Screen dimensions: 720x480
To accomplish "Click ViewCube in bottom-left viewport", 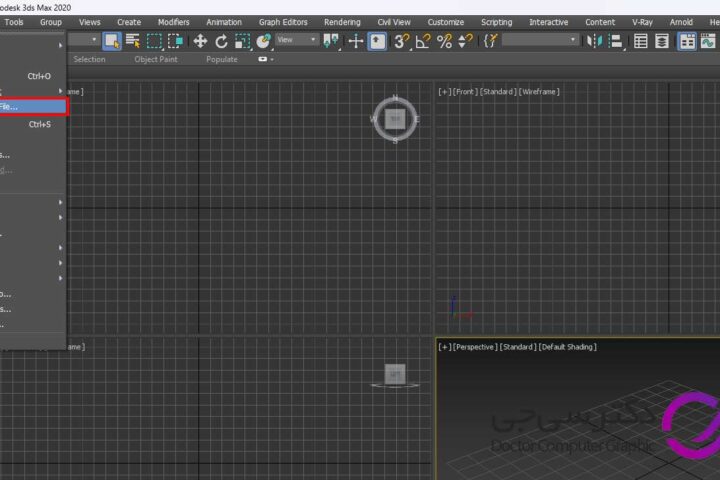I will coord(395,375).
